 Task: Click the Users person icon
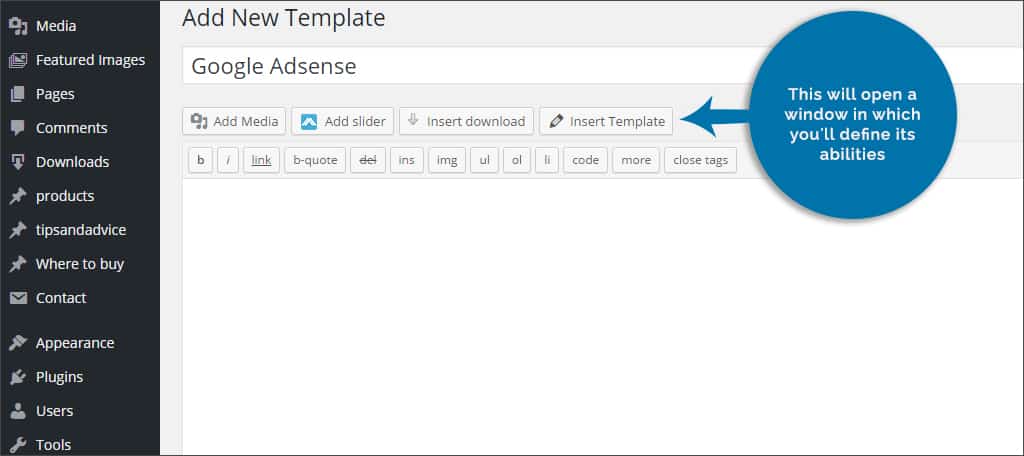18,411
